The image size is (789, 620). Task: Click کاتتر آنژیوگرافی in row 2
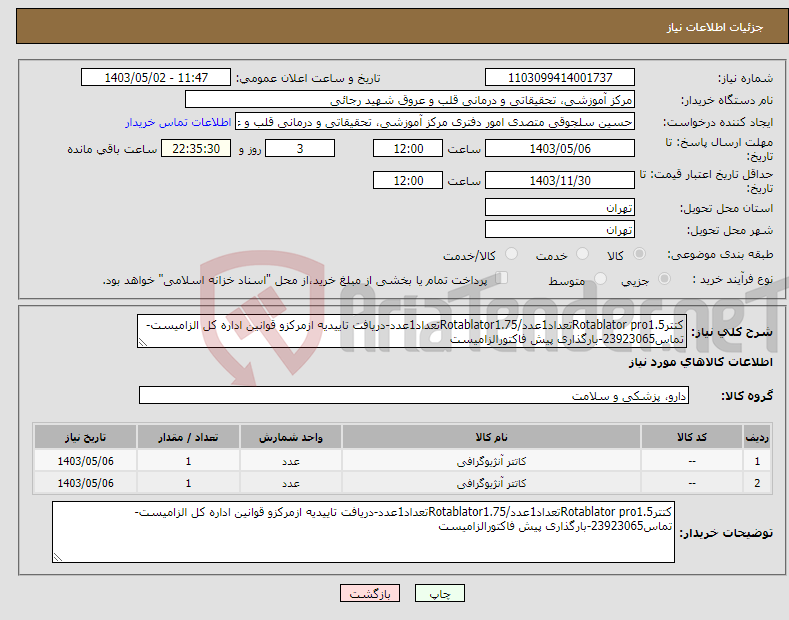[x=491, y=483]
